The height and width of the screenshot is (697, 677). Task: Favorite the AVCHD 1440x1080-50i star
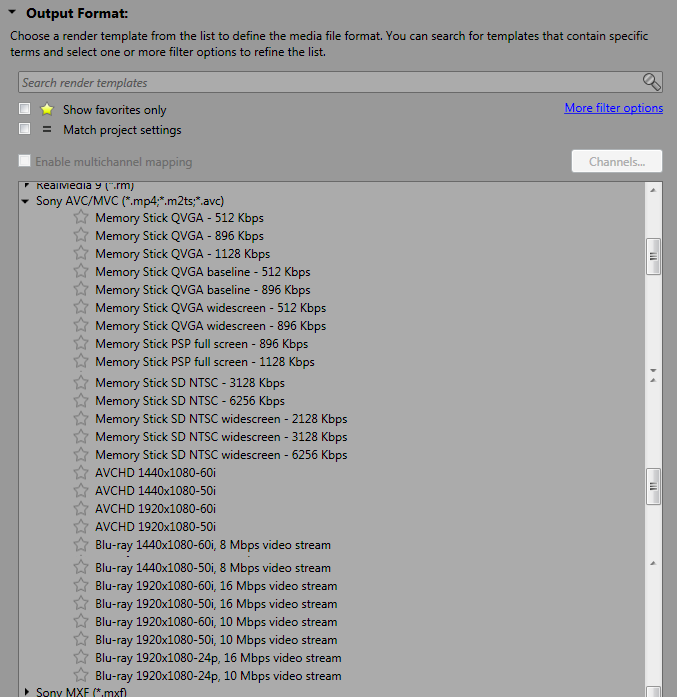click(x=81, y=490)
